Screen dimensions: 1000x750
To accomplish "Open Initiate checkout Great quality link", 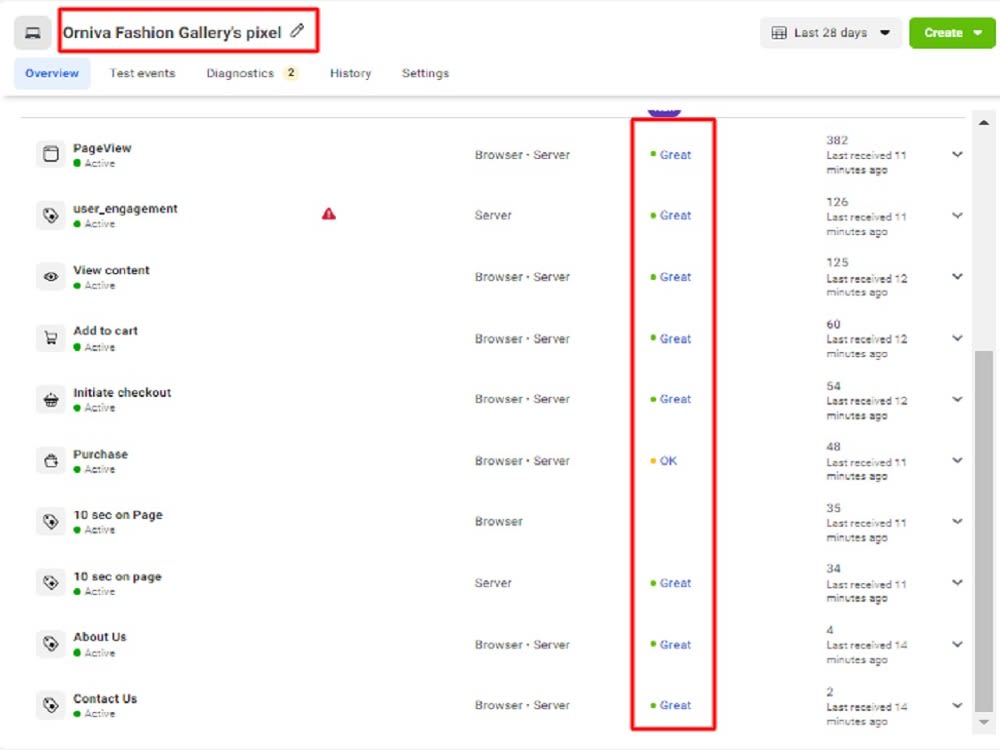I will [x=675, y=399].
